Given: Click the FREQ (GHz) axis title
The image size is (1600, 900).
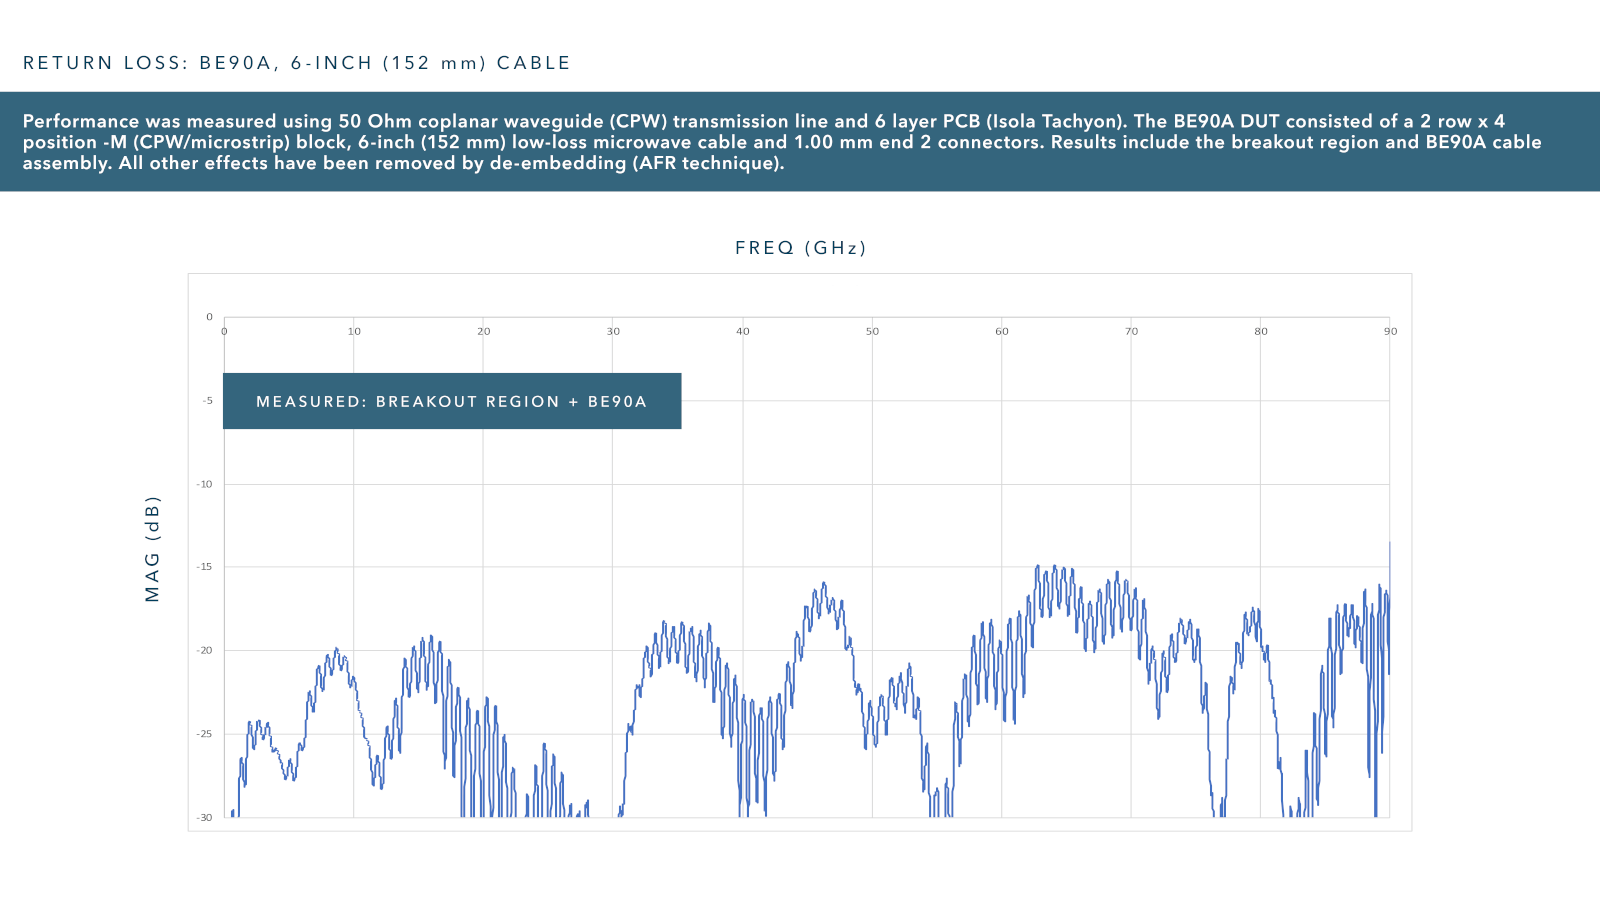Looking at the screenshot, I should pyautogui.click(x=801, y=247).
